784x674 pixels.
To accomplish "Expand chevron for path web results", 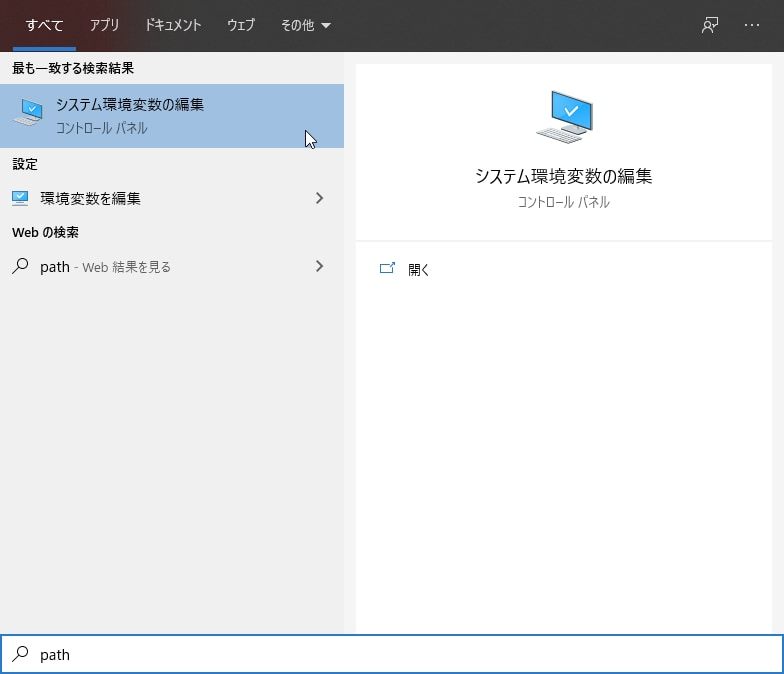I will 320,266.
